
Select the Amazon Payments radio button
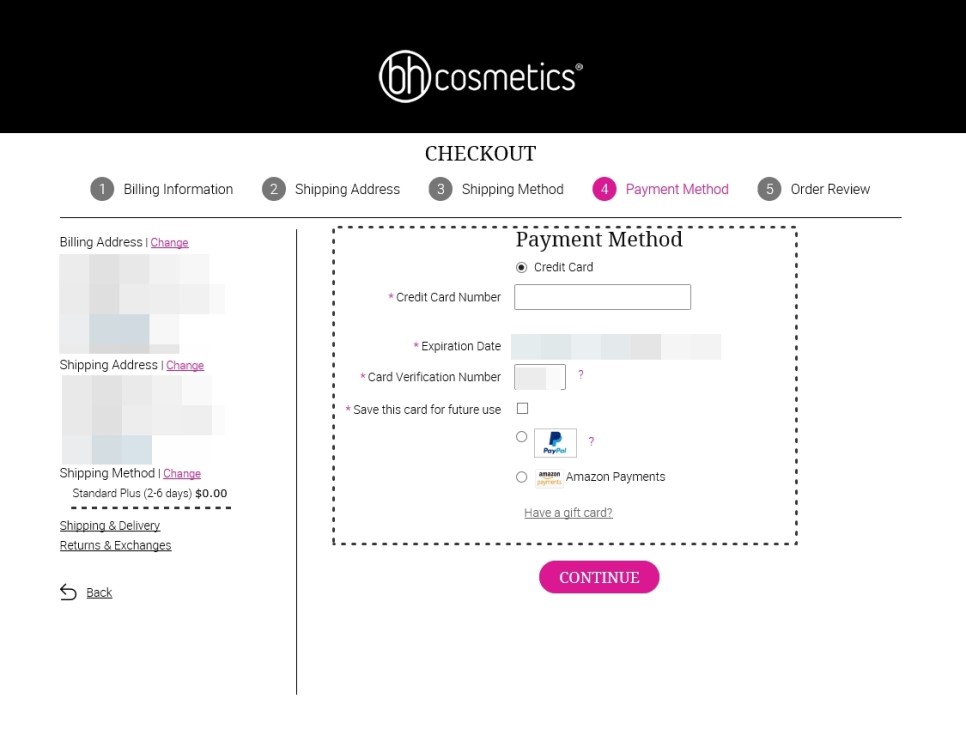coord(522,477)
